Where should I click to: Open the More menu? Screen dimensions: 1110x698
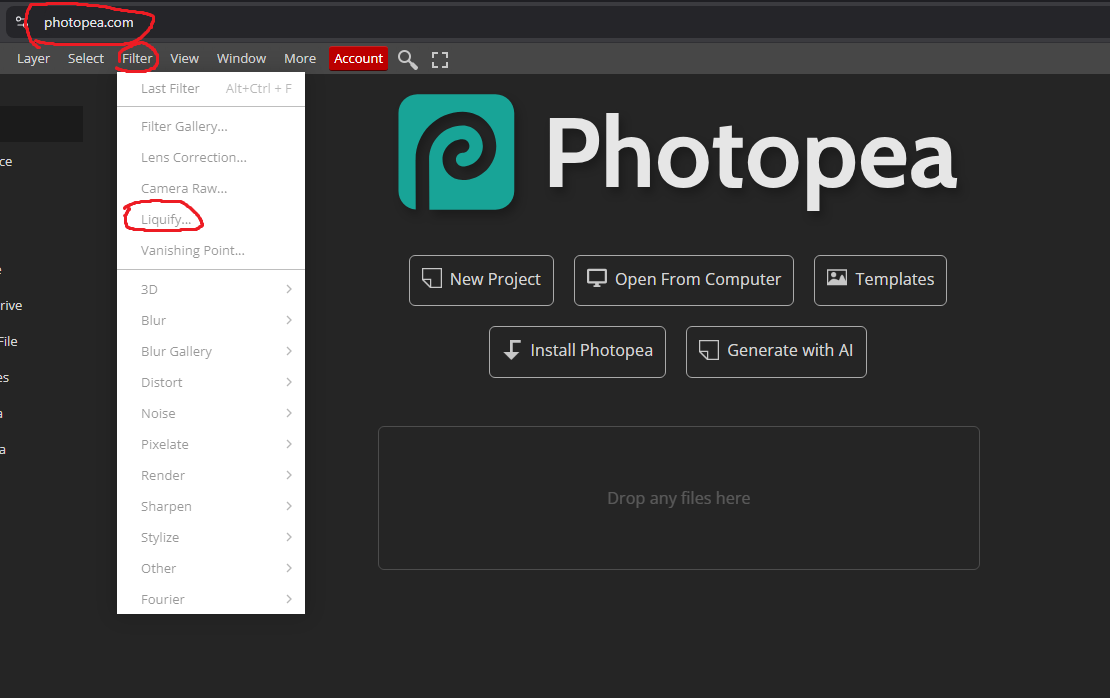(x=300, y=59)
